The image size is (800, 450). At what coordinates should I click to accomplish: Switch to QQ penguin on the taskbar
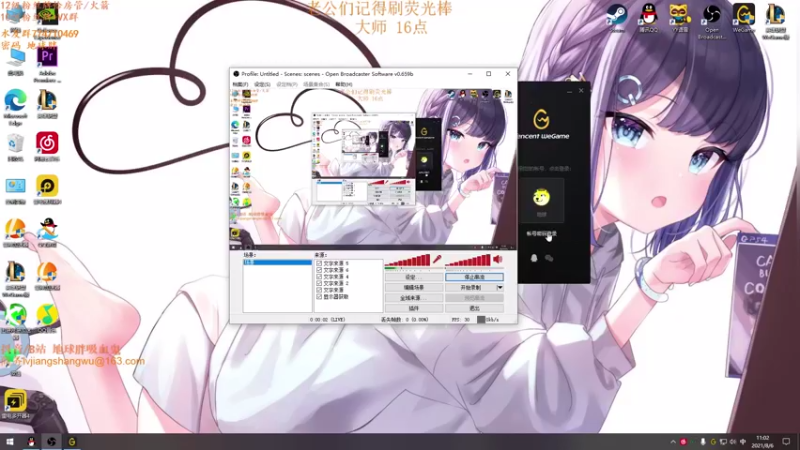point(31,441)
